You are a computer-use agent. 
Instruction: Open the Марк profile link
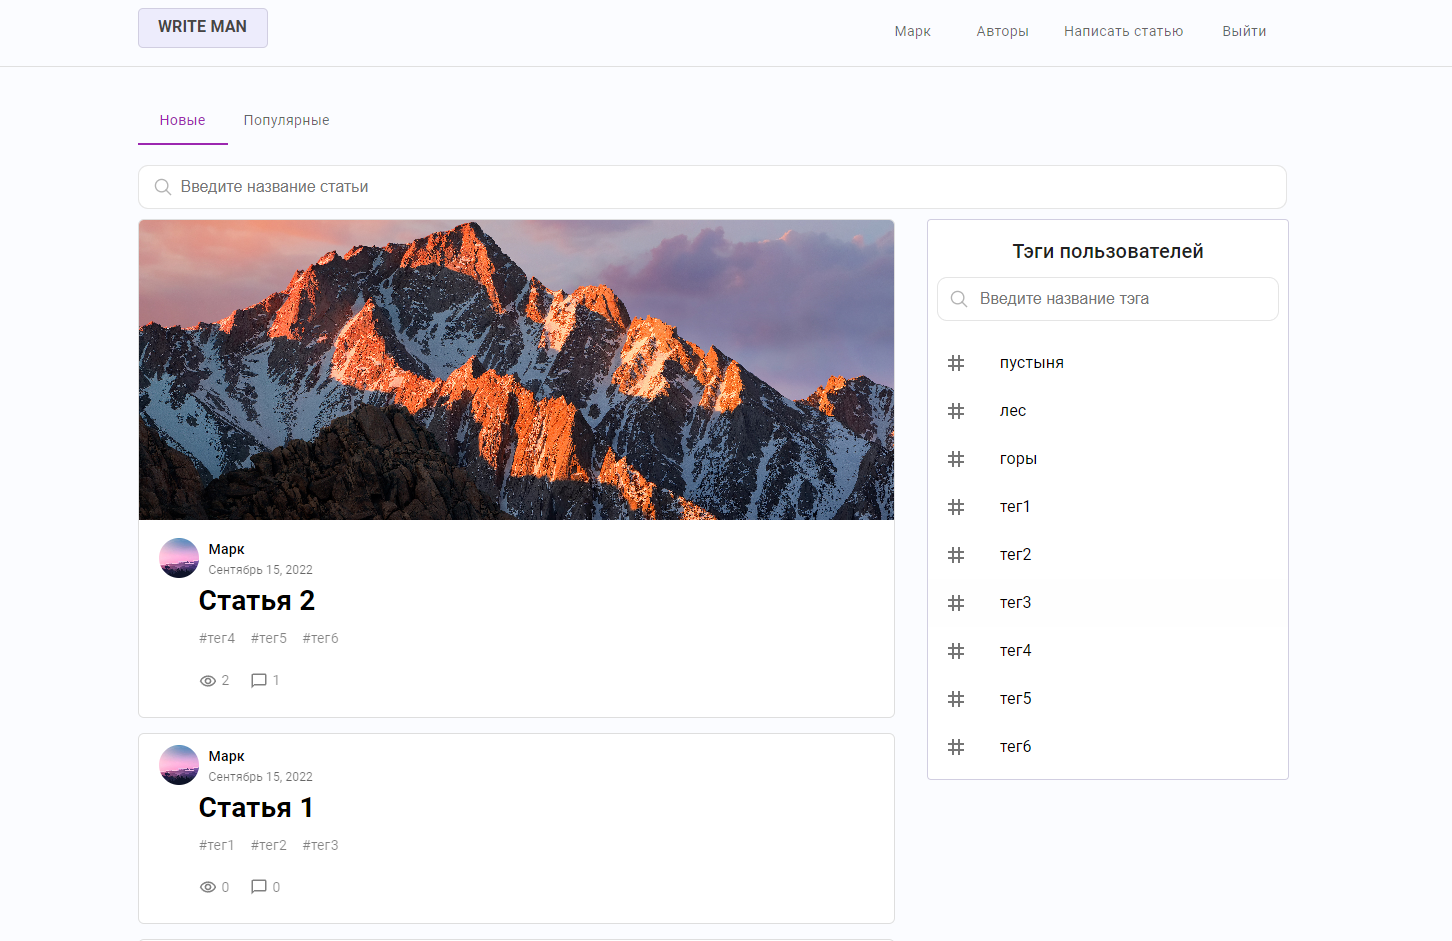(x=911, y=31)
